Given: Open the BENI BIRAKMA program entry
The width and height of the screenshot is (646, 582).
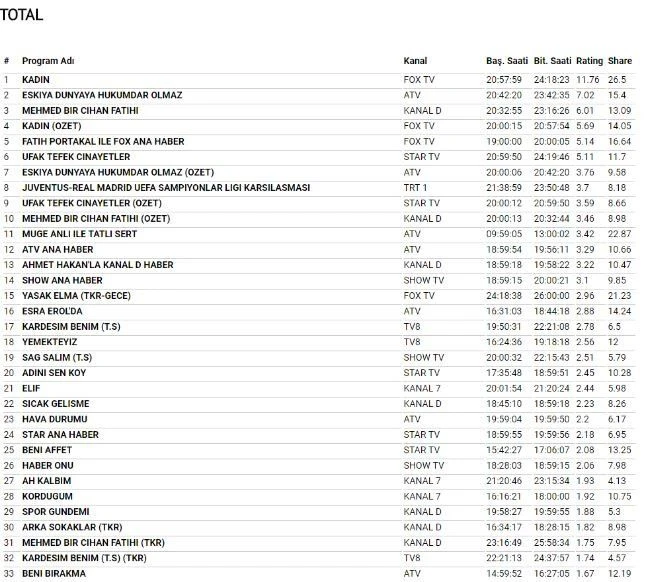Looking at the screenshot, I should click(53, 573).
